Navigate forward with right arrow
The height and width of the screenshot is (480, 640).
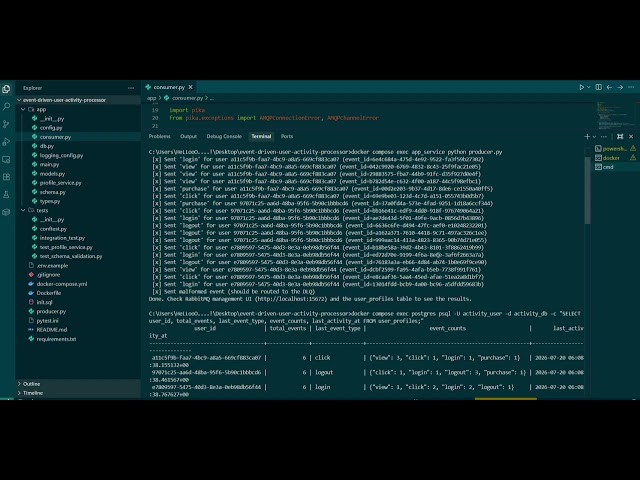(620, 87)
